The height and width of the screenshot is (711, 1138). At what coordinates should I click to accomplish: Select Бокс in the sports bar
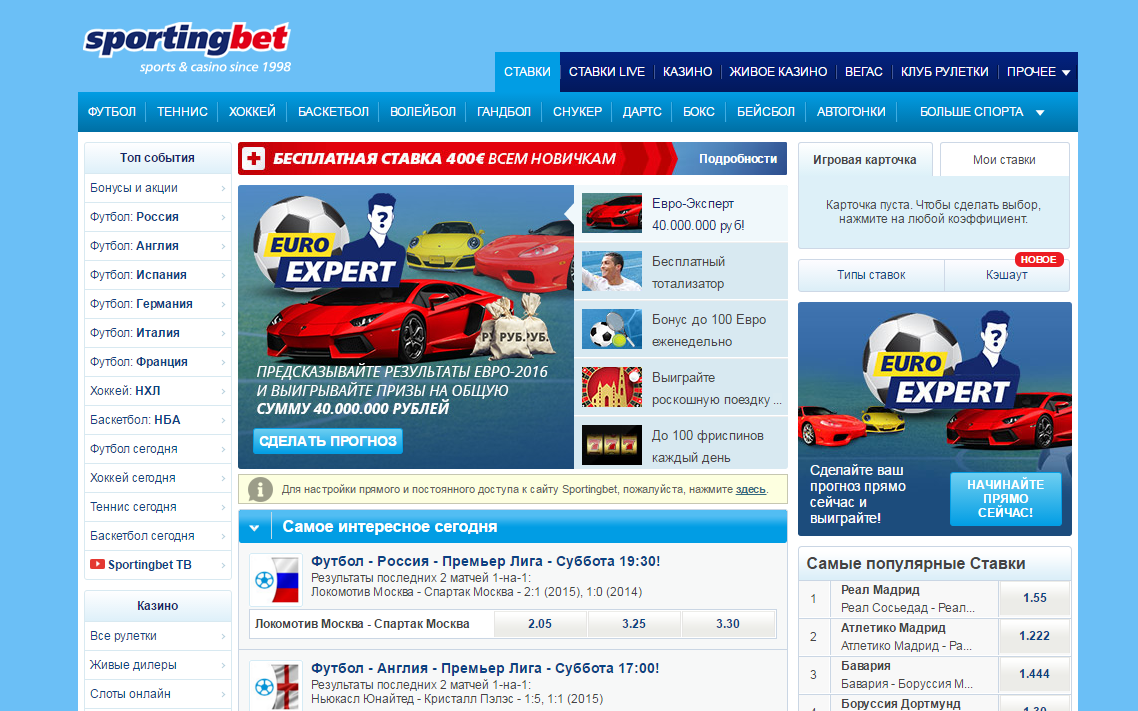[x=699, y=112]
